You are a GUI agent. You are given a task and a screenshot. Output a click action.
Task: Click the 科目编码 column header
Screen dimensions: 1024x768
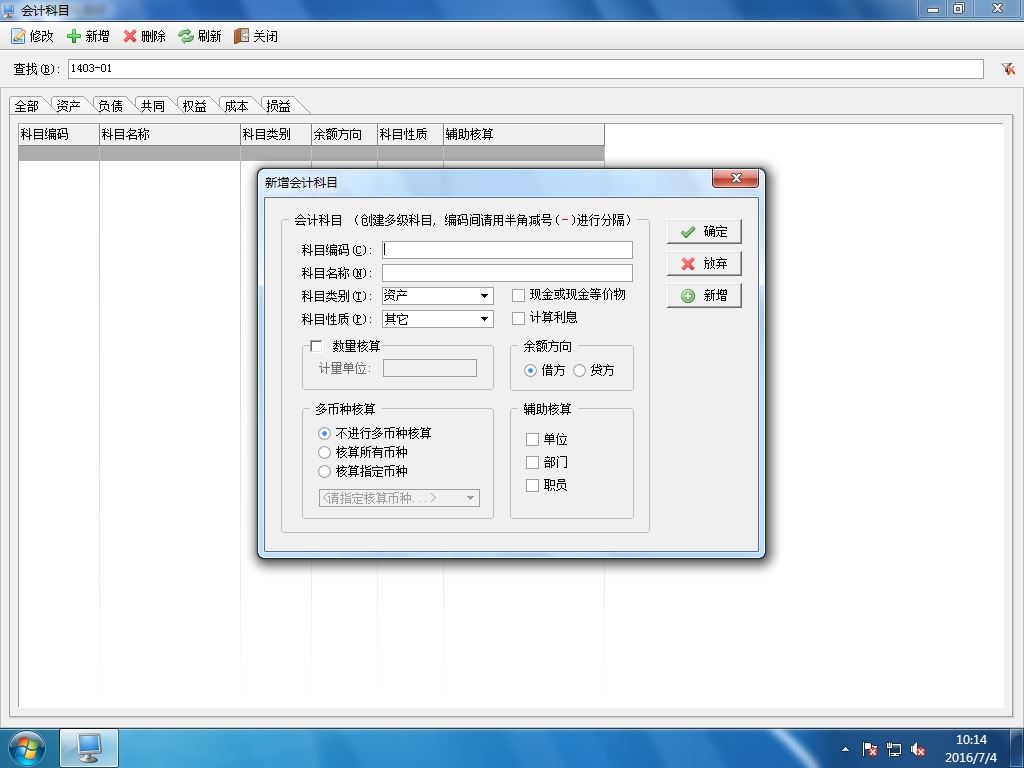pyautogui.click(x=59, y=135)
